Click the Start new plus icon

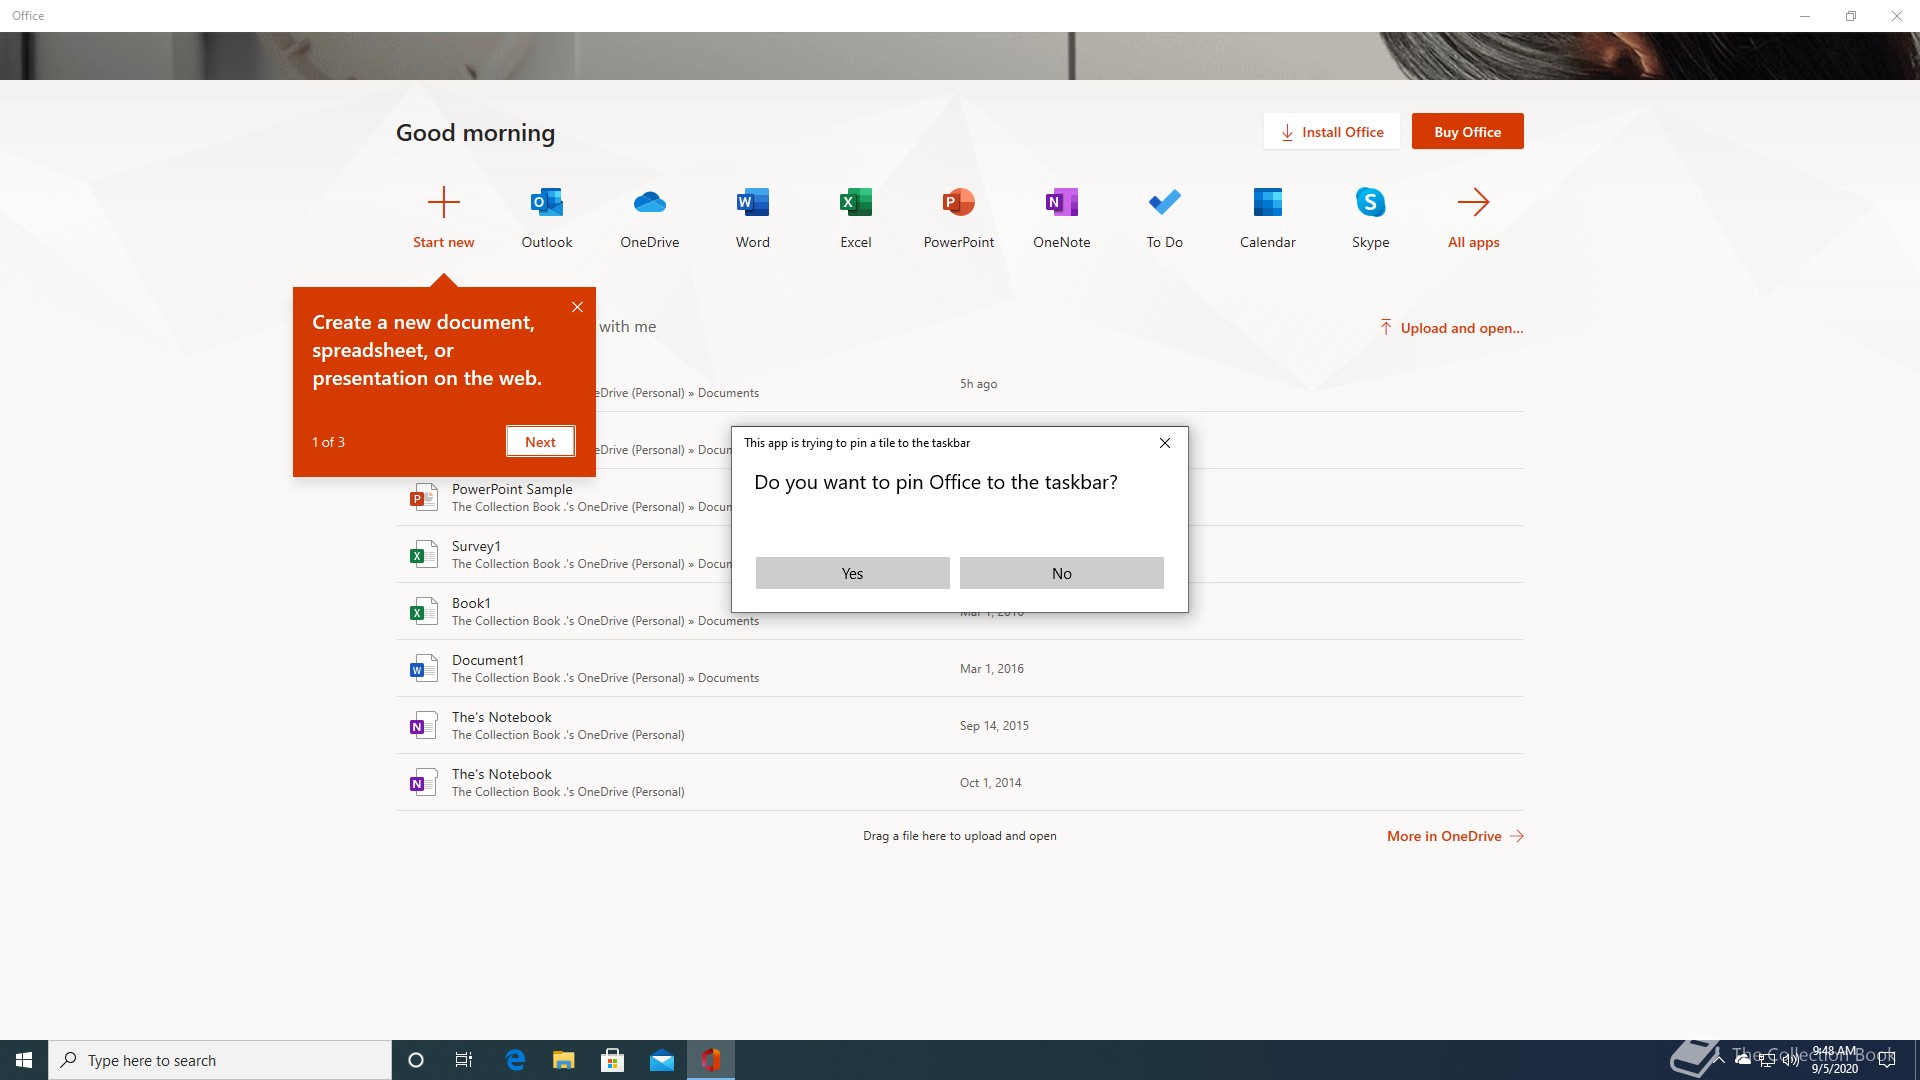point(444,202)
